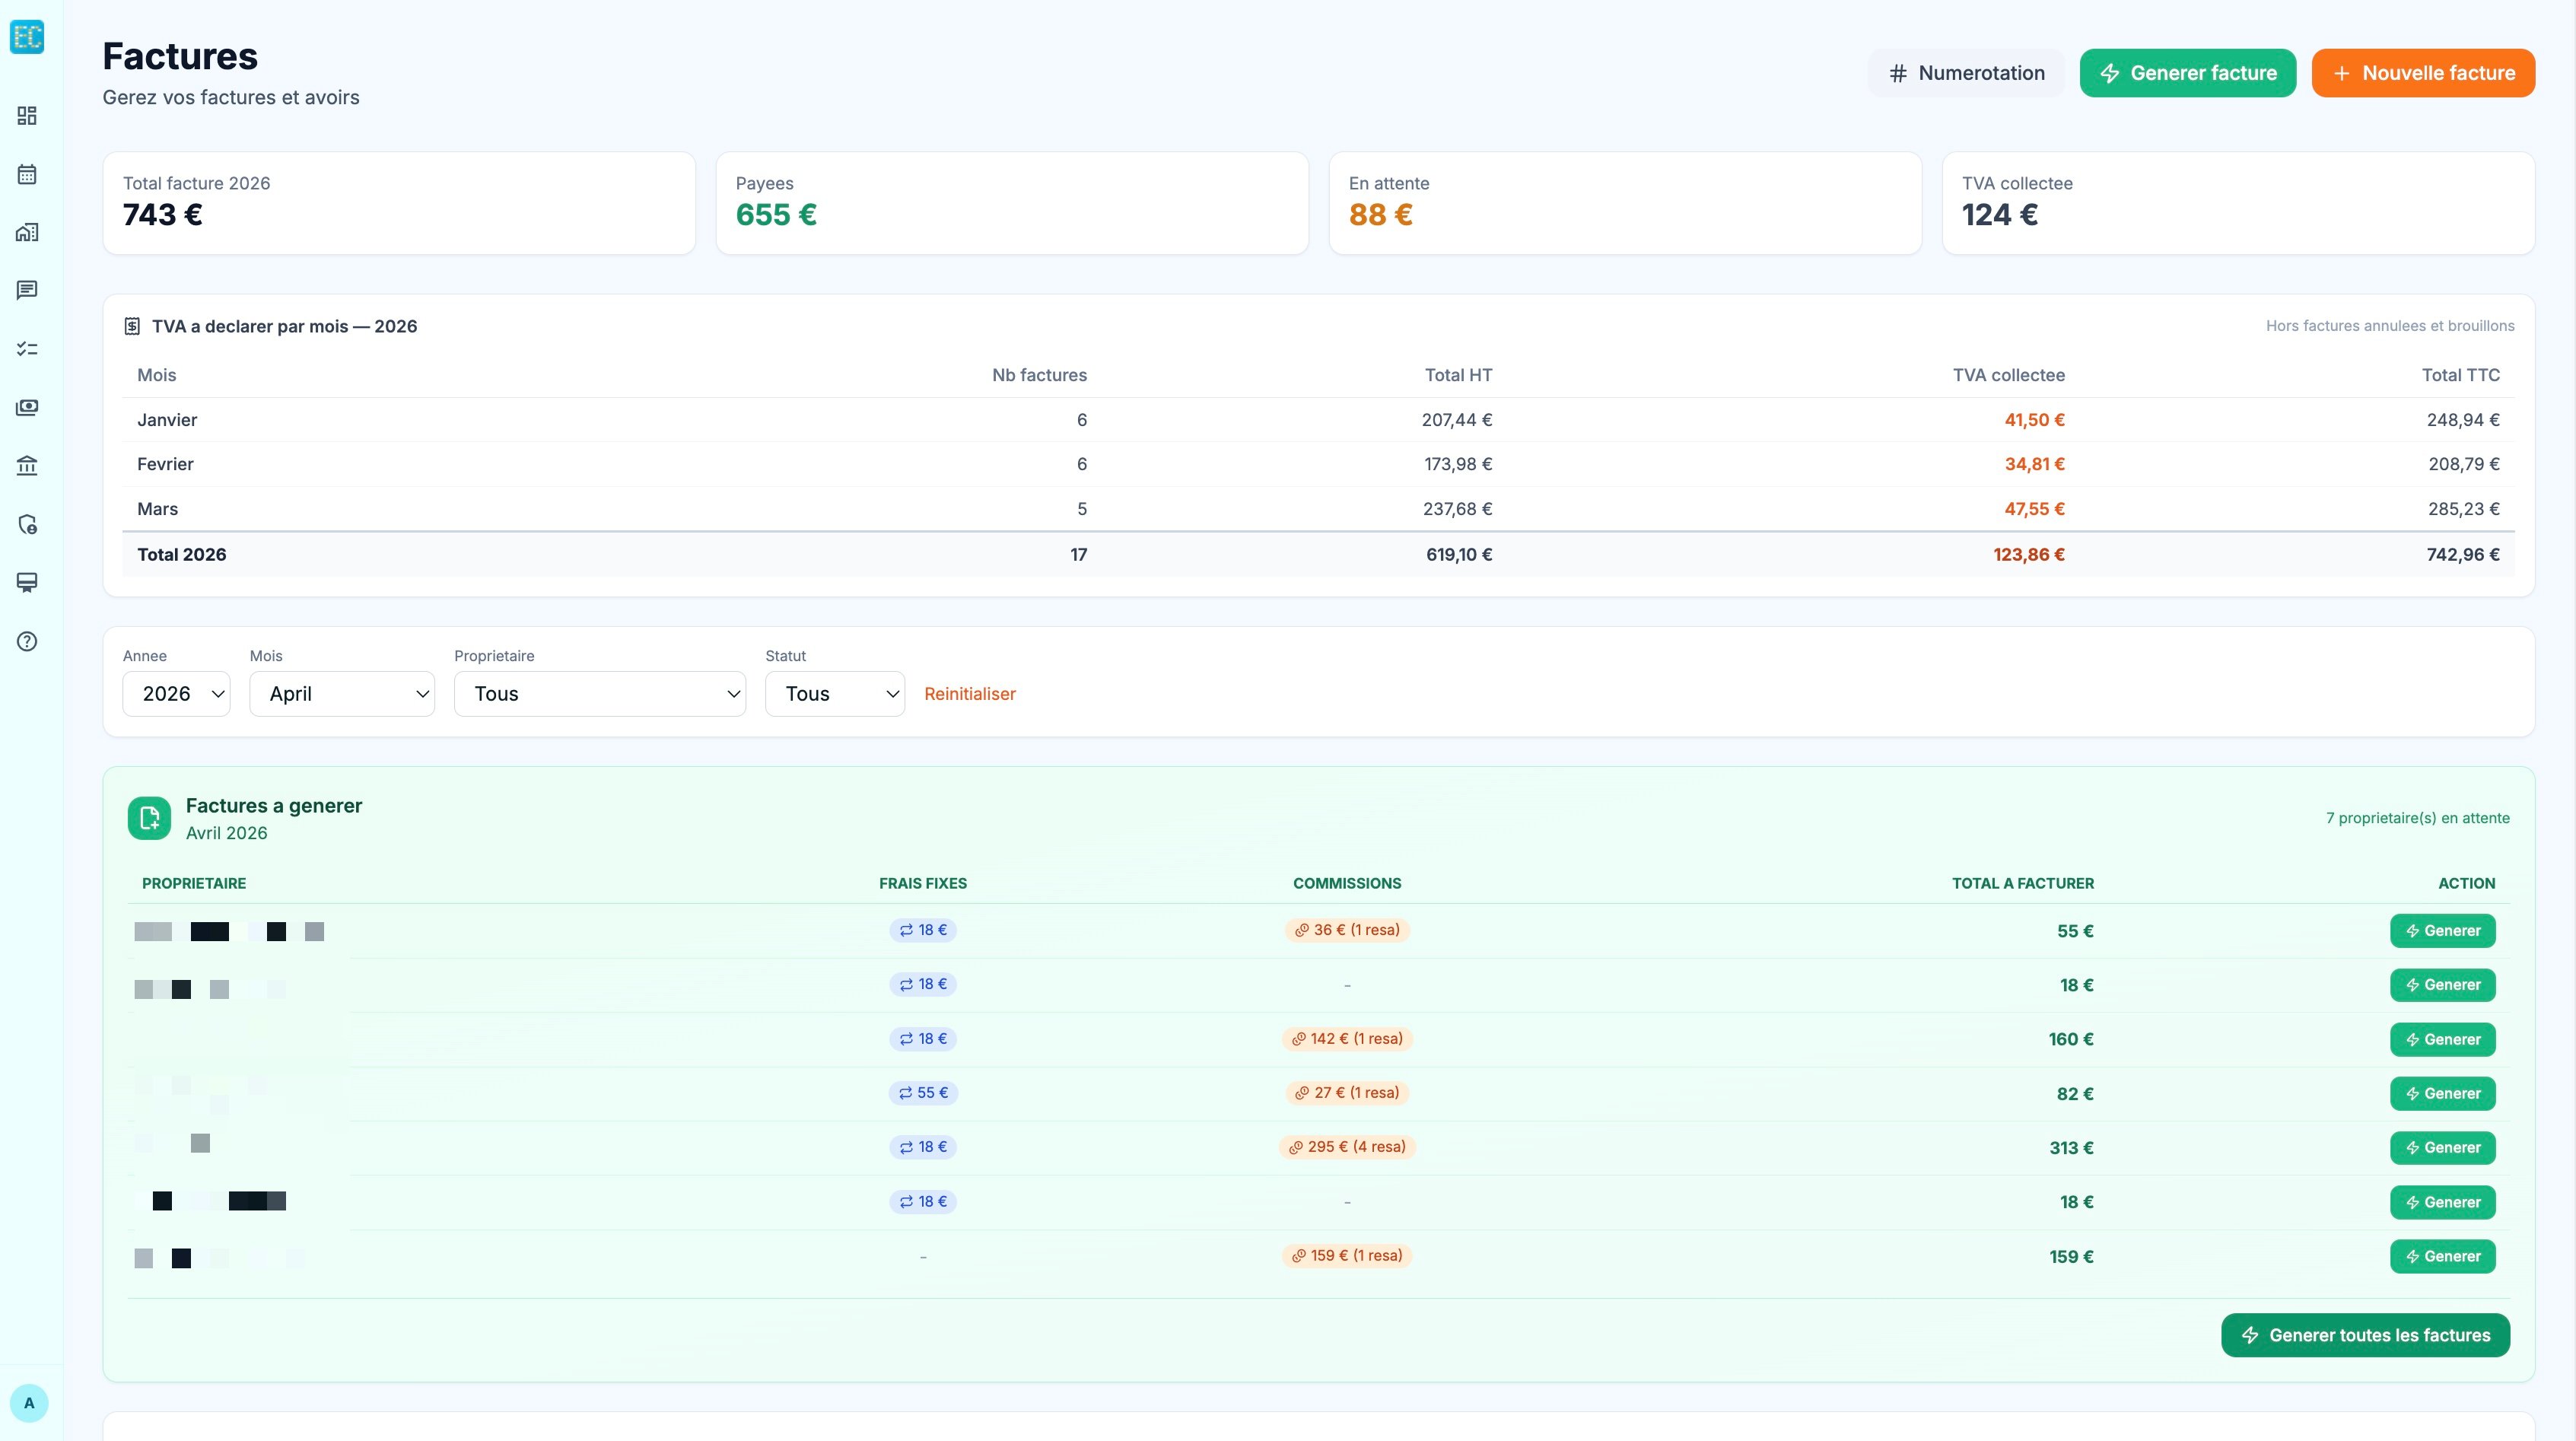Open the Statut filter dropdown
This screenshot has height=1441, width=2576.
point(835,694)
